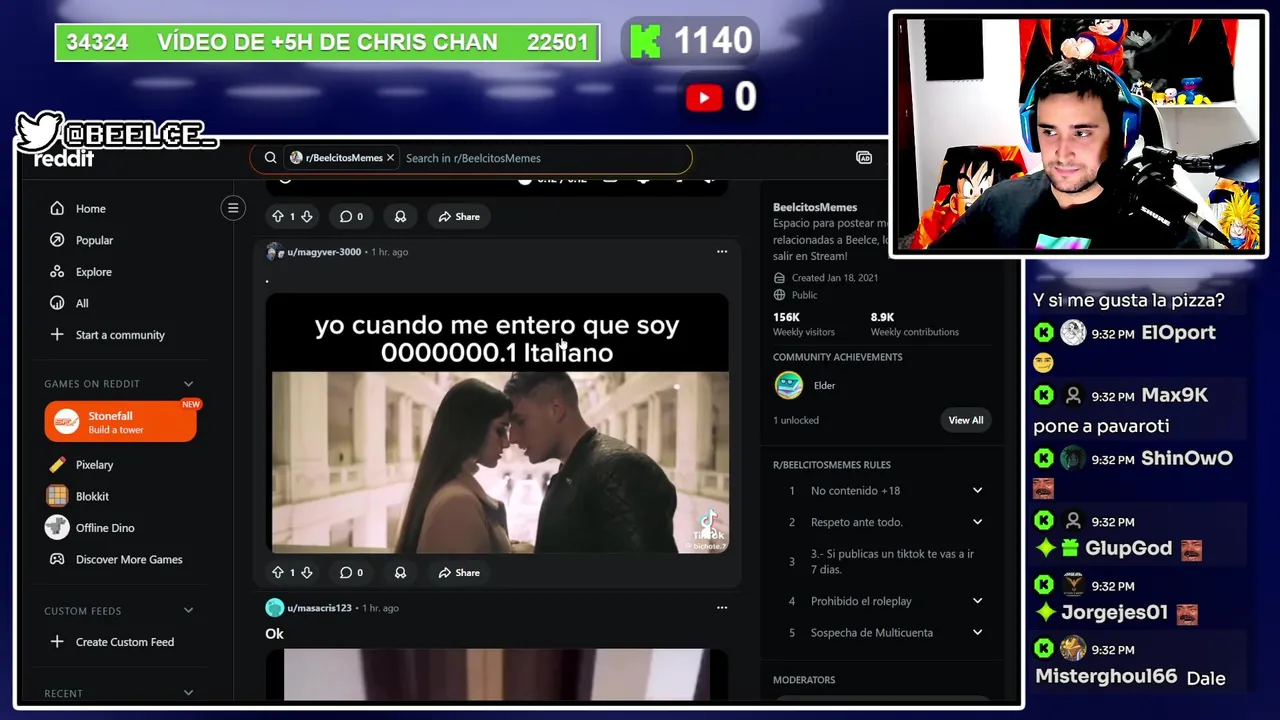Open comments on magyver-3000 post
Screen dimensions: 1280x720
pyautogui.click(x=350, y=573)
